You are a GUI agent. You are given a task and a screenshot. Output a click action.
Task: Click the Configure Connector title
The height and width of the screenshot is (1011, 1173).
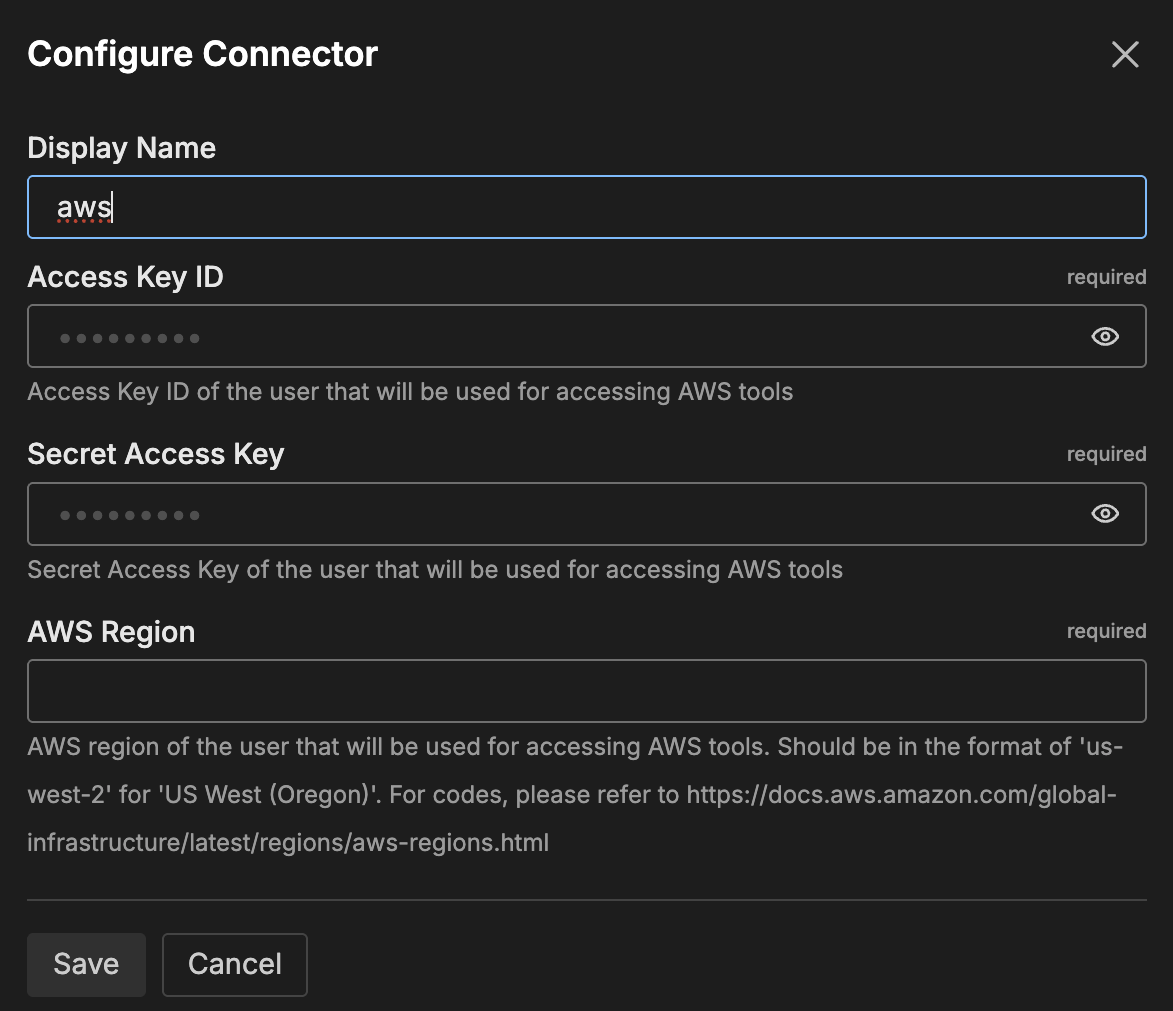click(x=203, y=54)
